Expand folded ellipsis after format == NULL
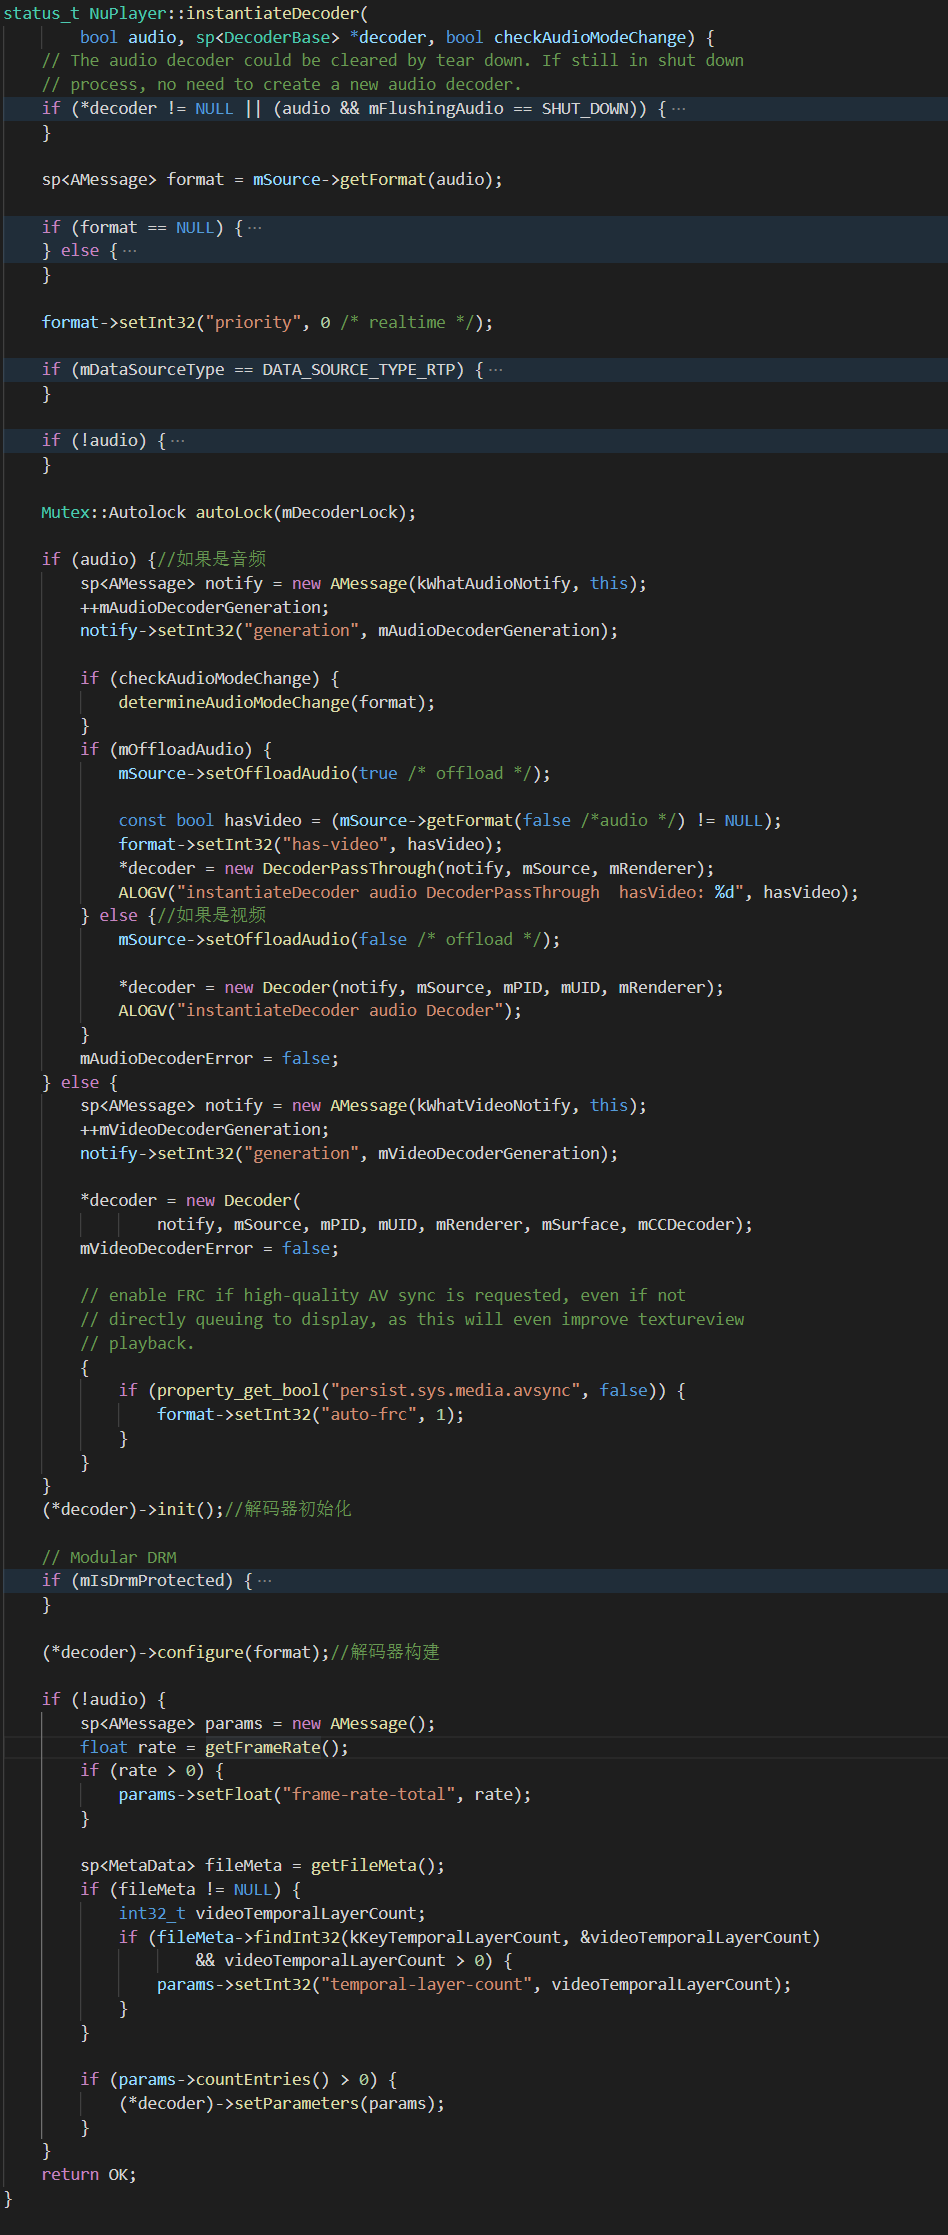The image size is (948, 2235). click(x=255, y=227)
